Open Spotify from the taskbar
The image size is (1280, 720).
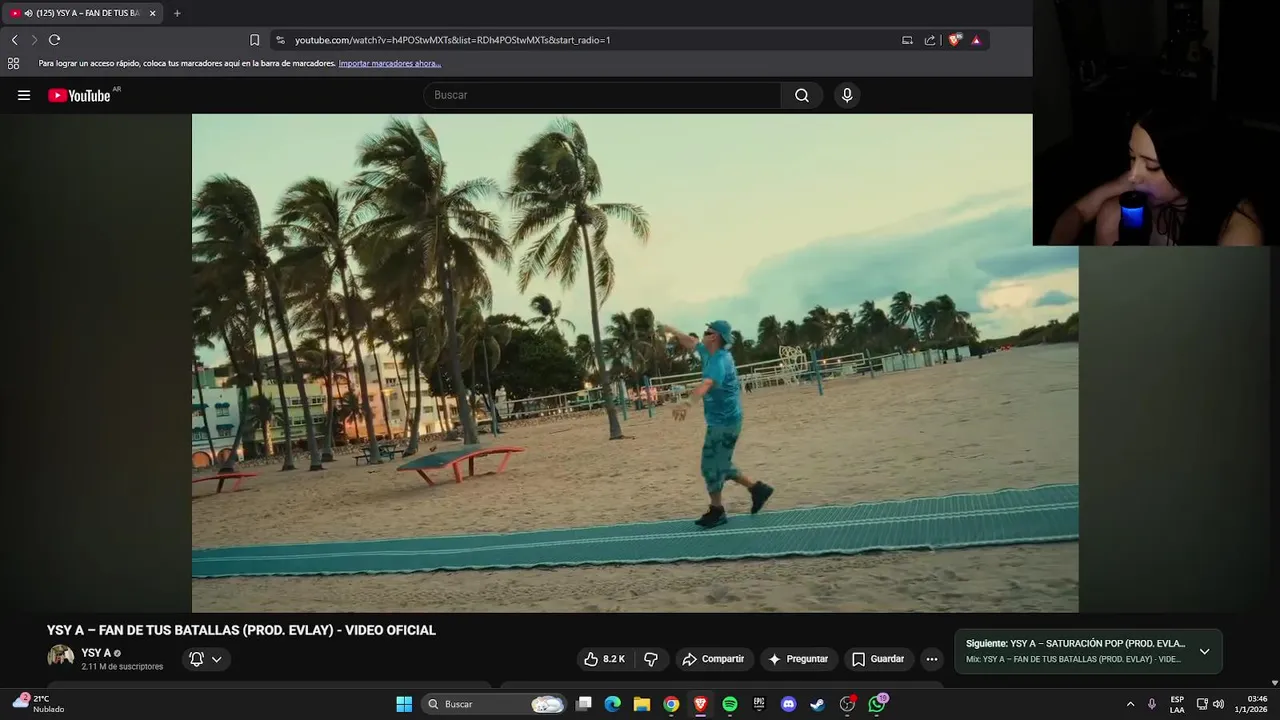[730, 704]
